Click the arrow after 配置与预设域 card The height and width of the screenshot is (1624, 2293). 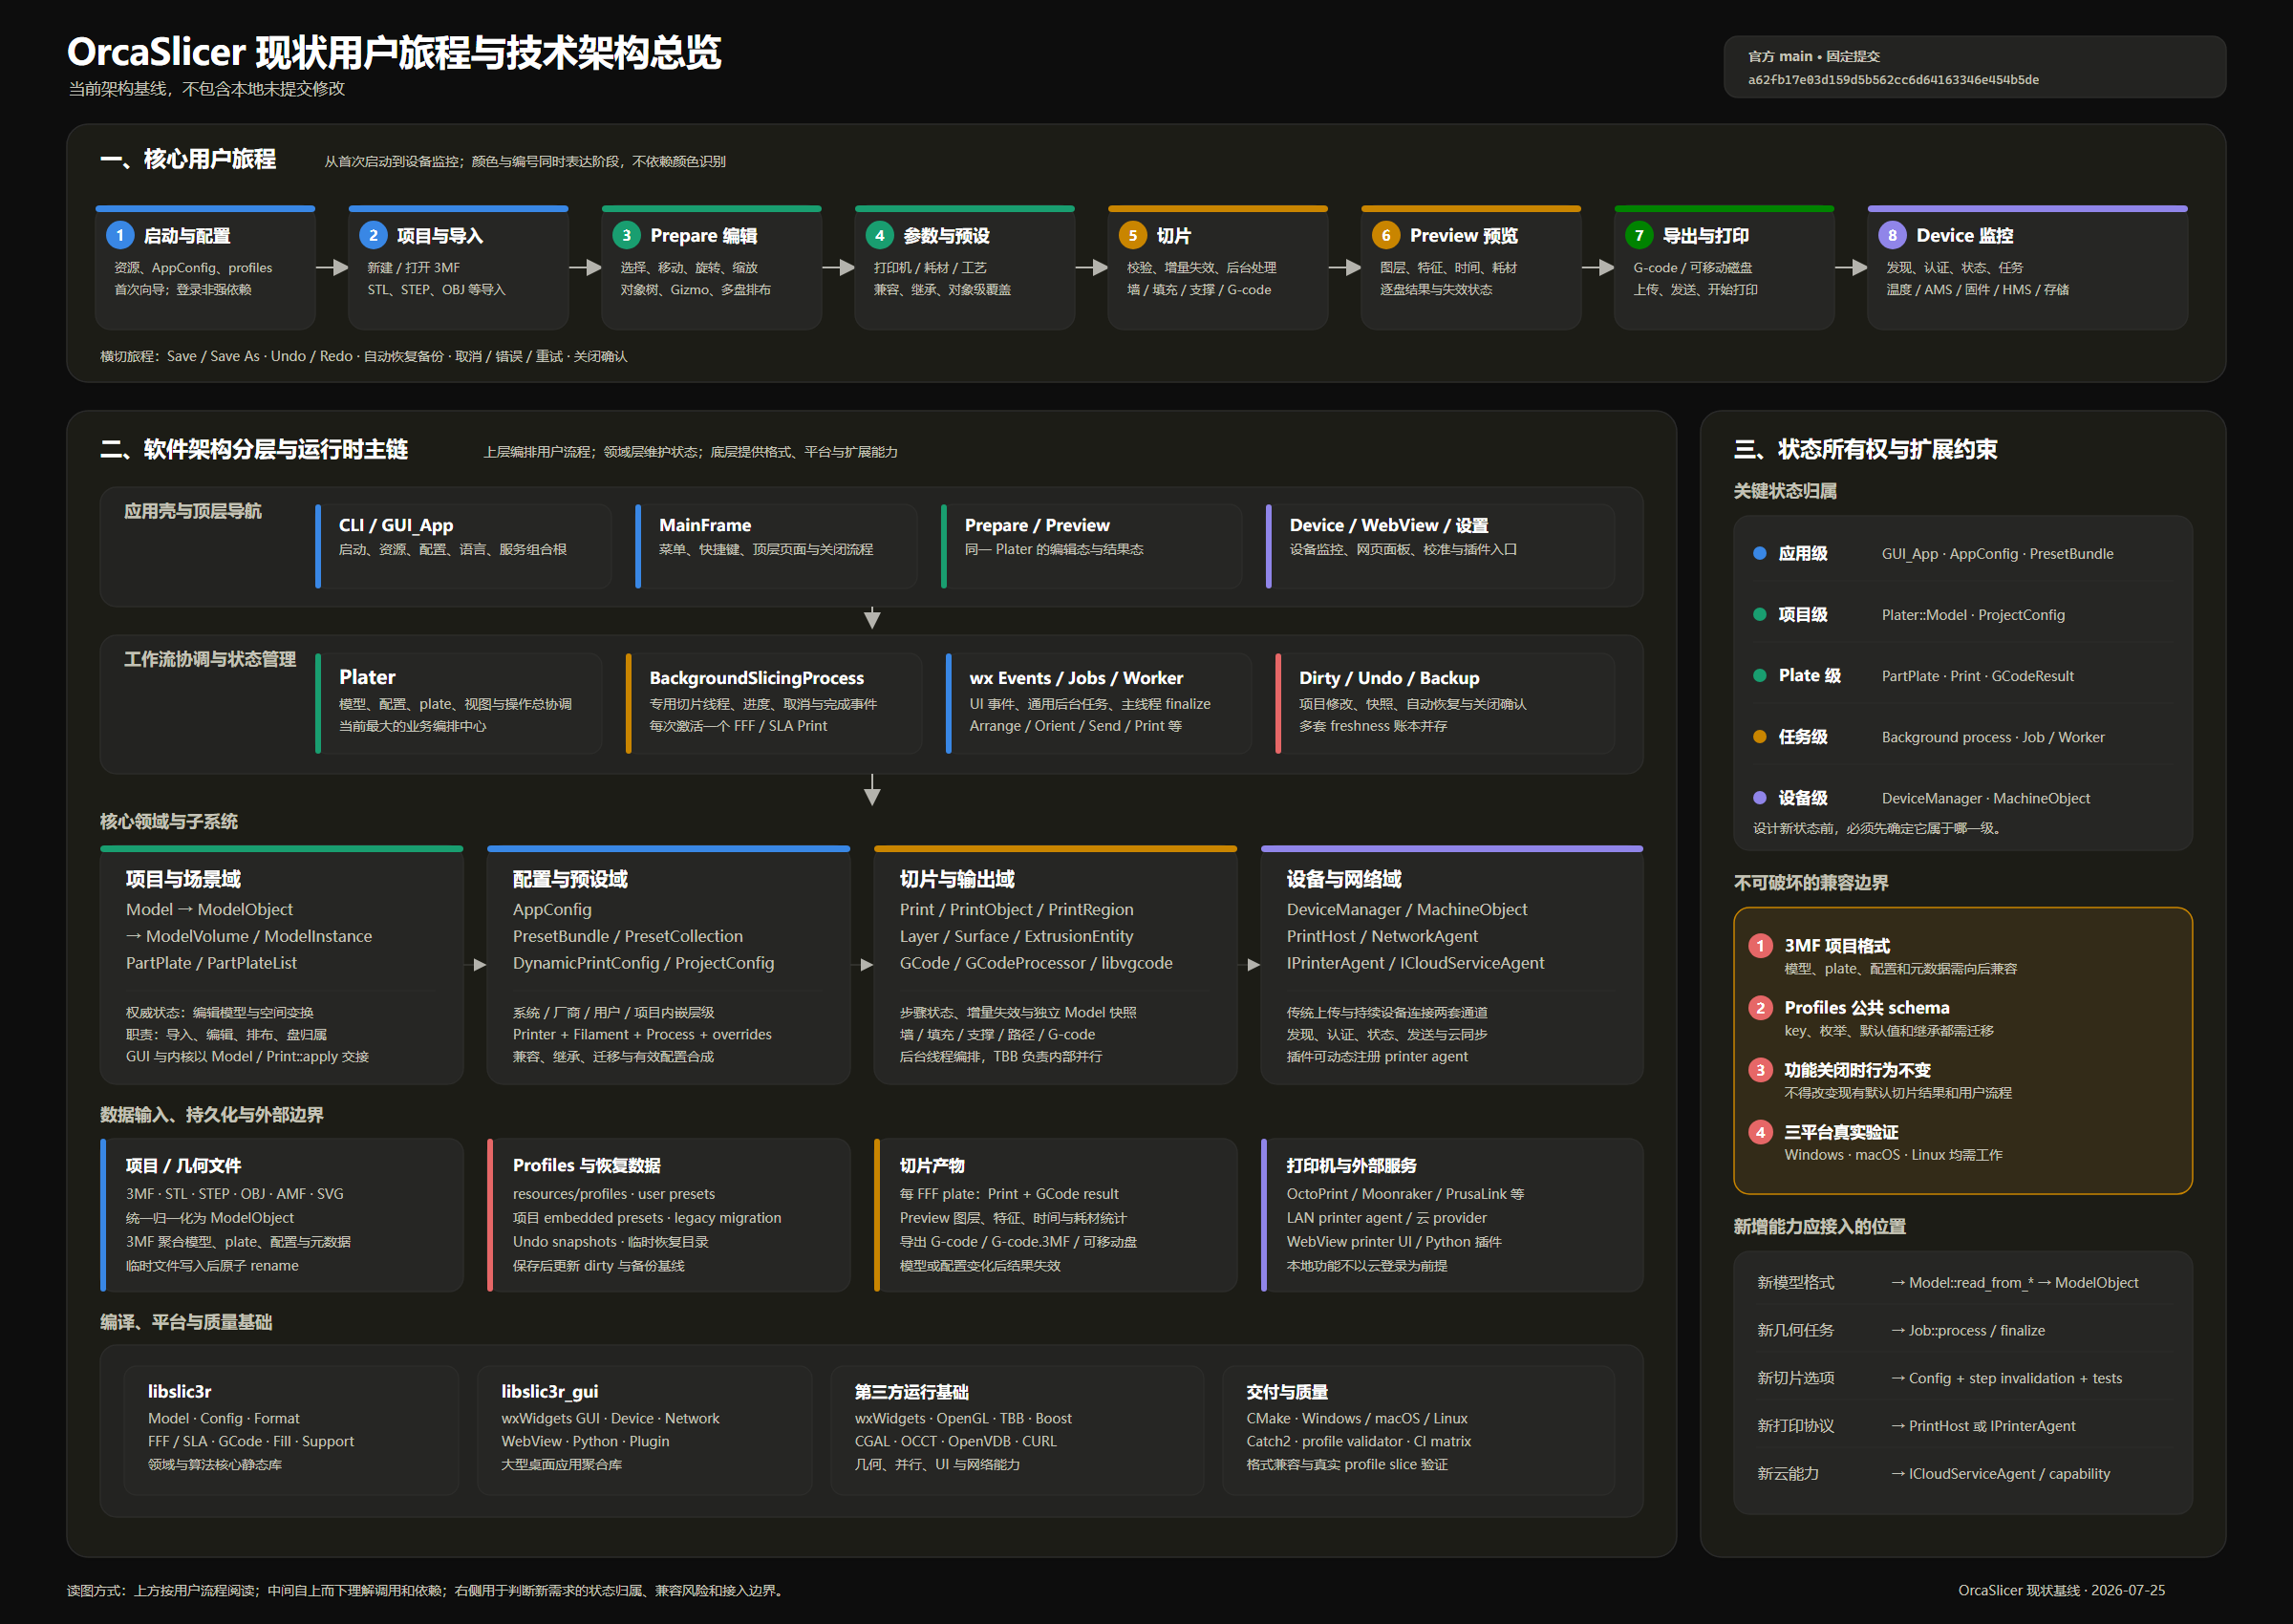point(866,965)
